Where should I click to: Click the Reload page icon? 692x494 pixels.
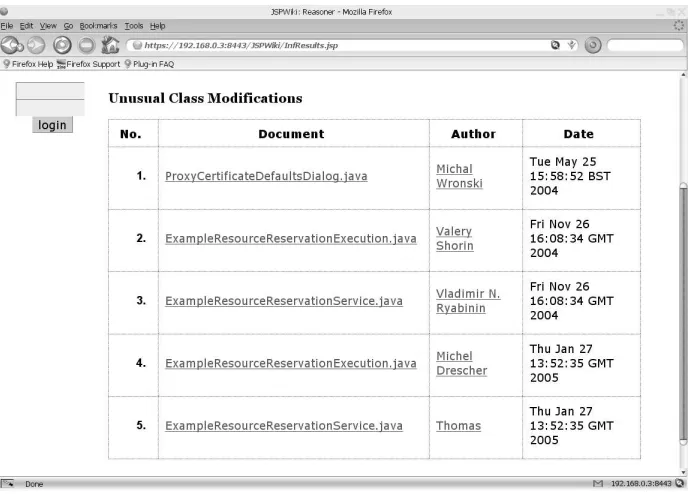pyautogui.click(x=62, y=45)
